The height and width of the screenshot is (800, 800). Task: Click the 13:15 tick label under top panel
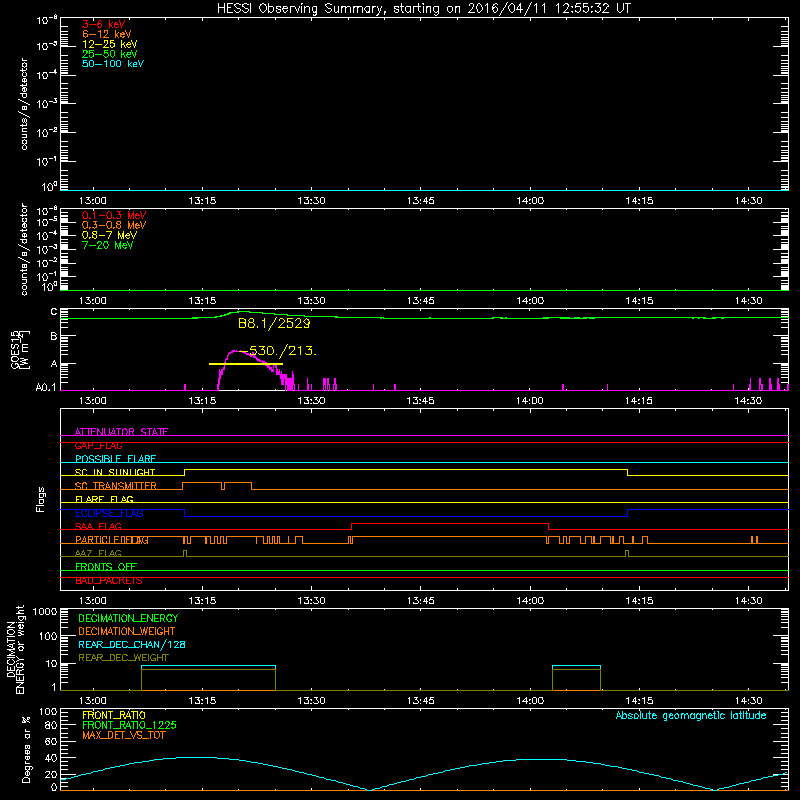pos(202,201)
